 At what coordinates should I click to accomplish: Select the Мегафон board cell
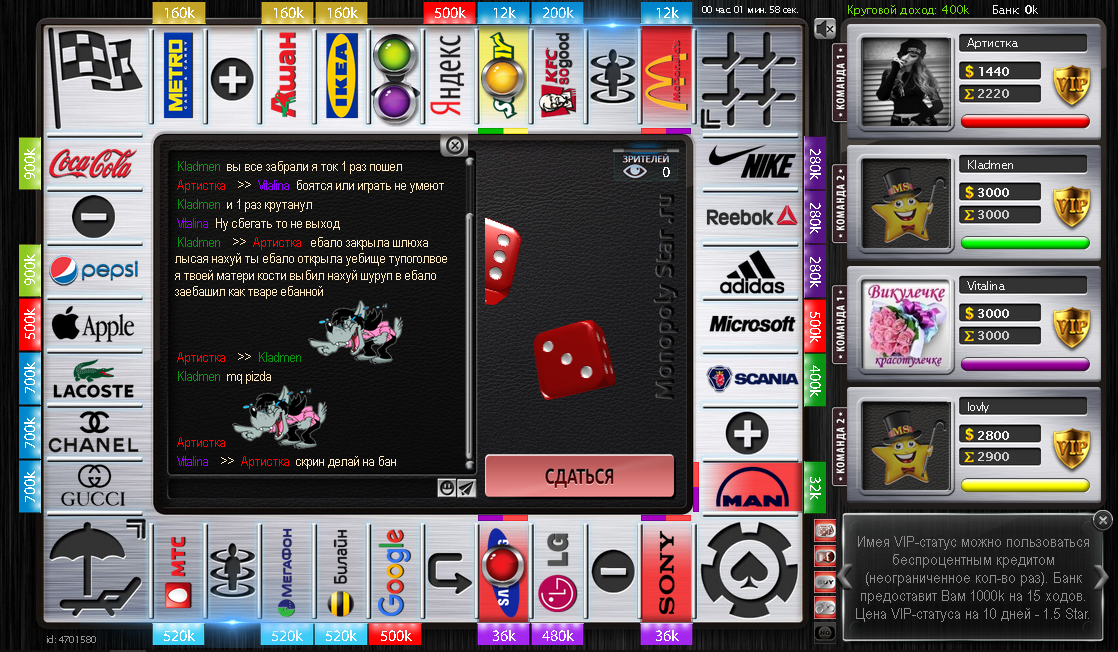click(287, 572)
